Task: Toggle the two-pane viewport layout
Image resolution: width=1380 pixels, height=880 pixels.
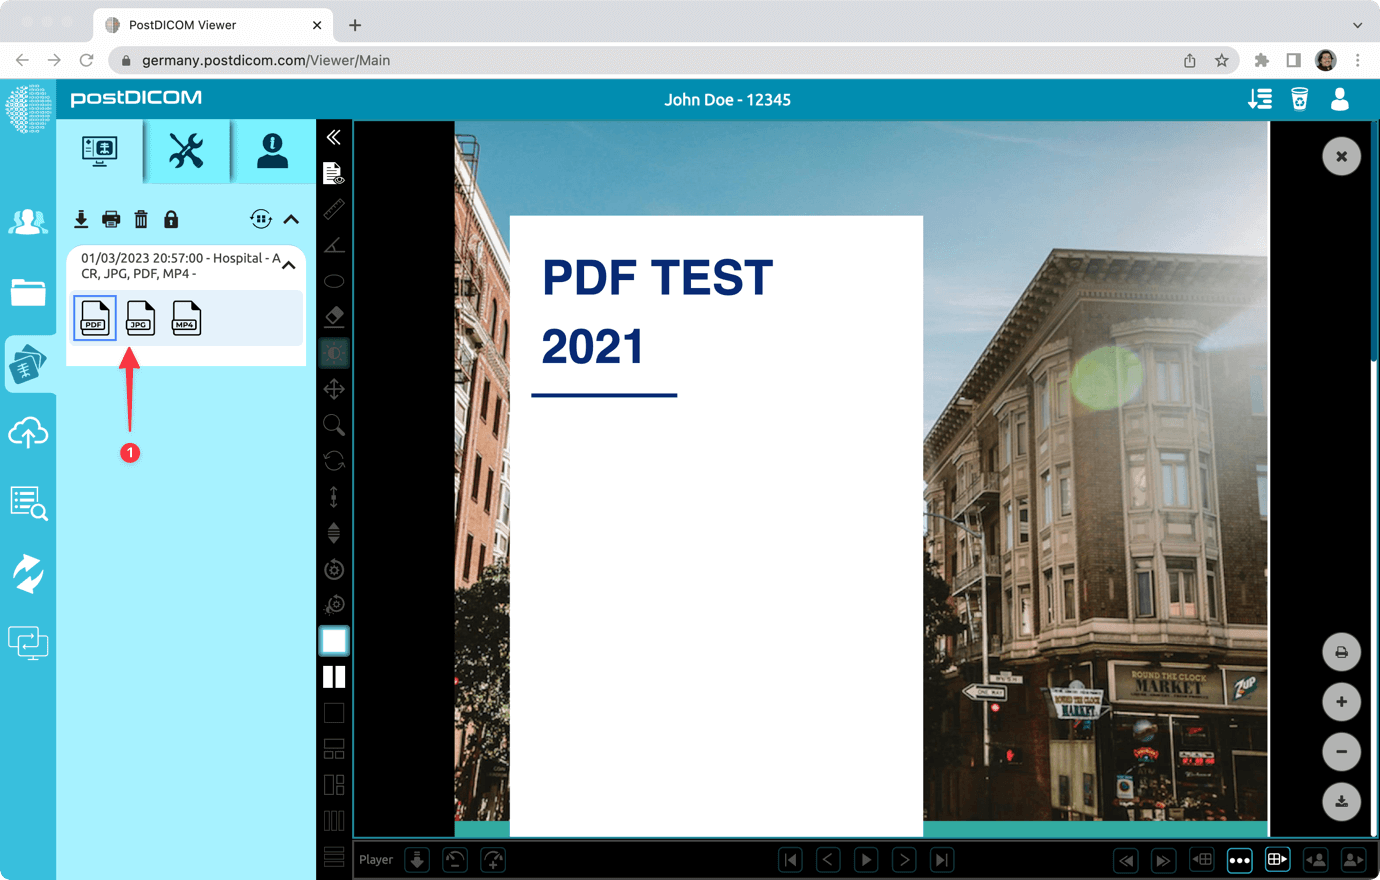Action: tap(333, 676)
